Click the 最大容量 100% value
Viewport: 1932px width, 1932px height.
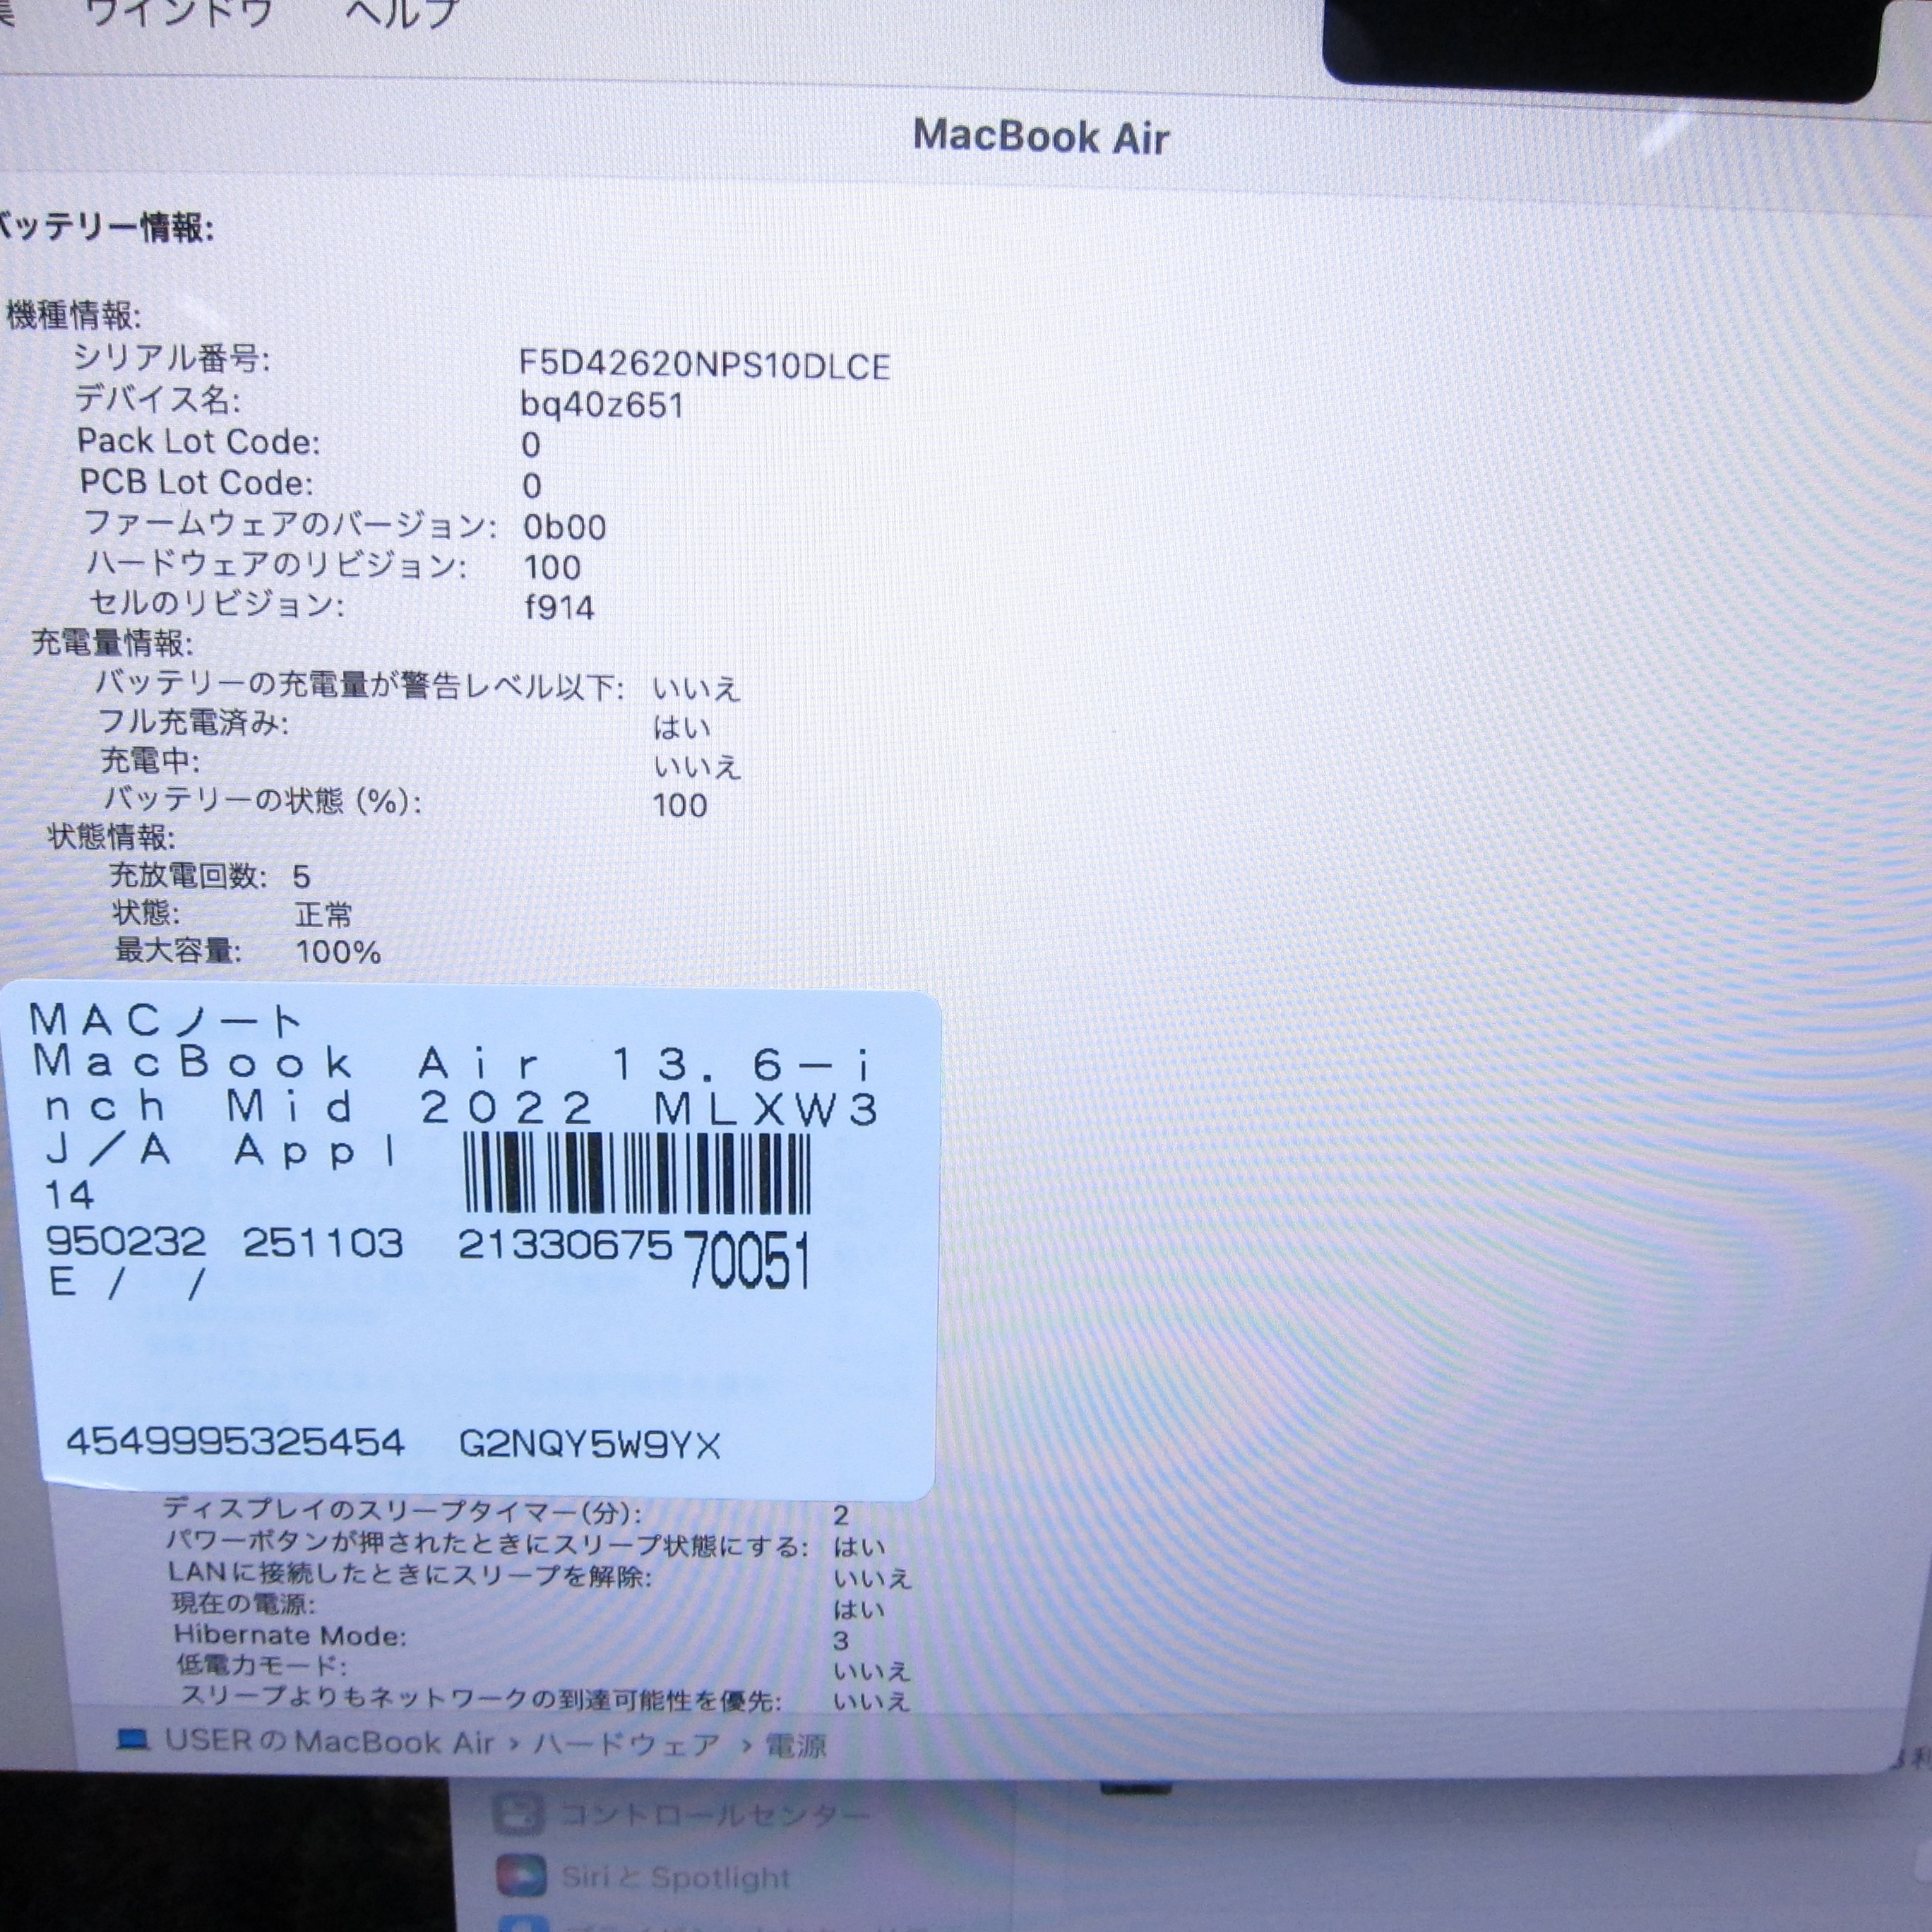(338, 951)
